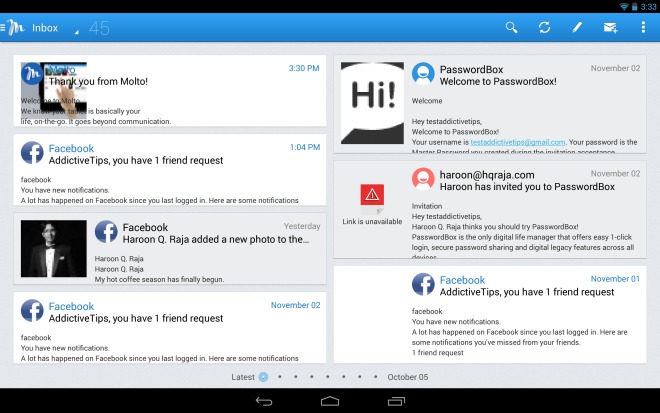Tap the Android recent apps button
This screenshot has width=660, height=413.
[396, 401]
